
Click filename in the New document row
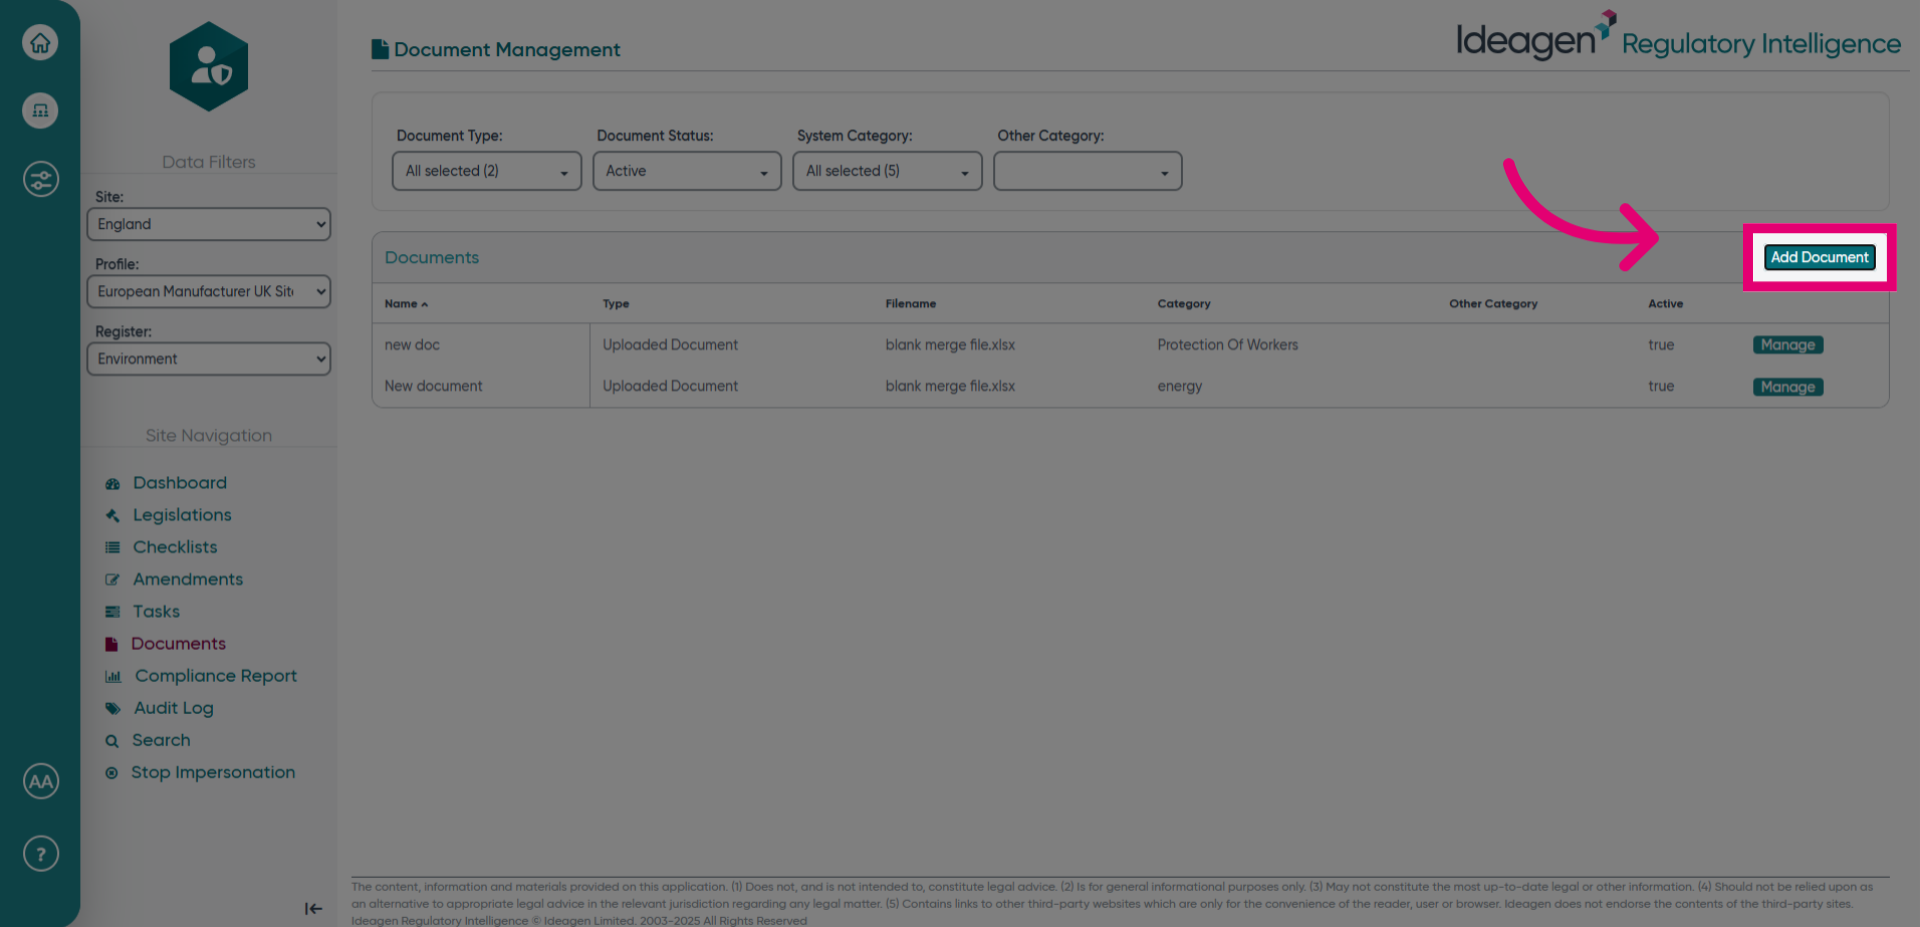coord(950,386)
